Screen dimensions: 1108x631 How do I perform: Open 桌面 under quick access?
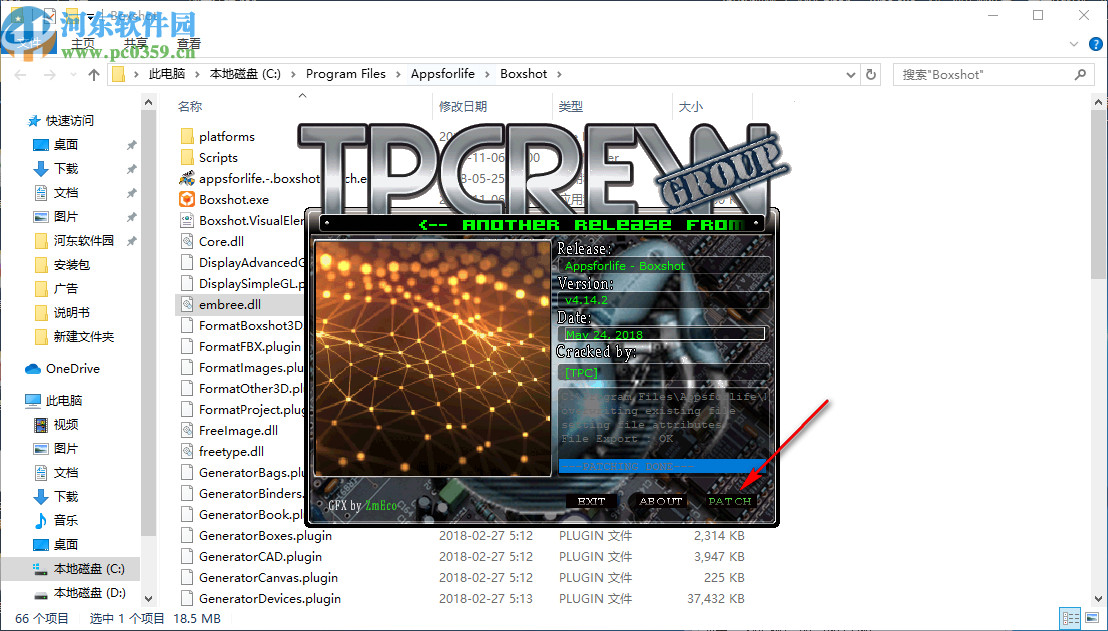coord(66,145)
